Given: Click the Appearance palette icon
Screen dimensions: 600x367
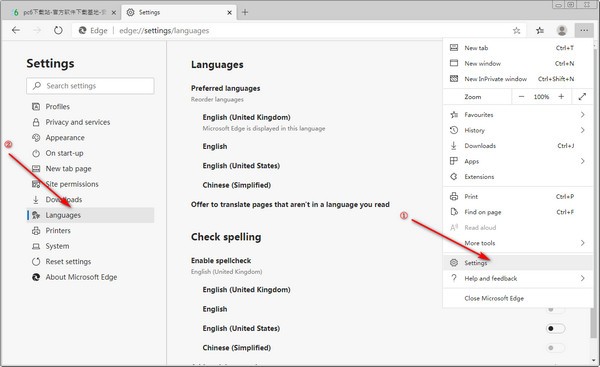Looking at the screenshot, I should (36, 137).
